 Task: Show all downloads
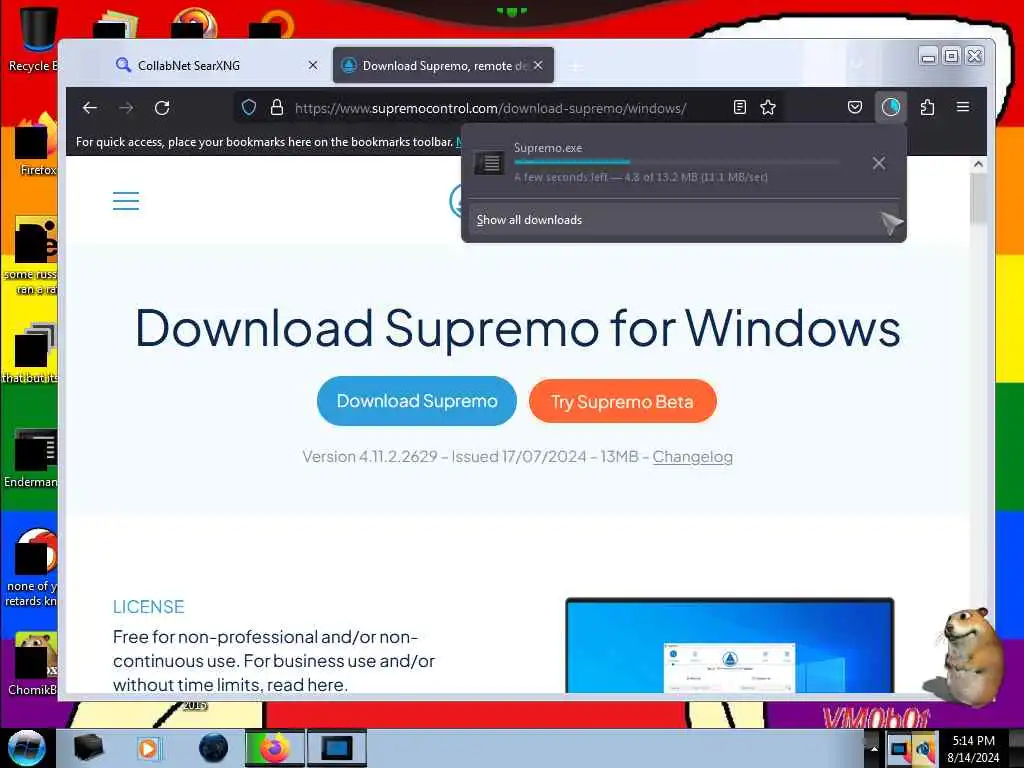683,220
